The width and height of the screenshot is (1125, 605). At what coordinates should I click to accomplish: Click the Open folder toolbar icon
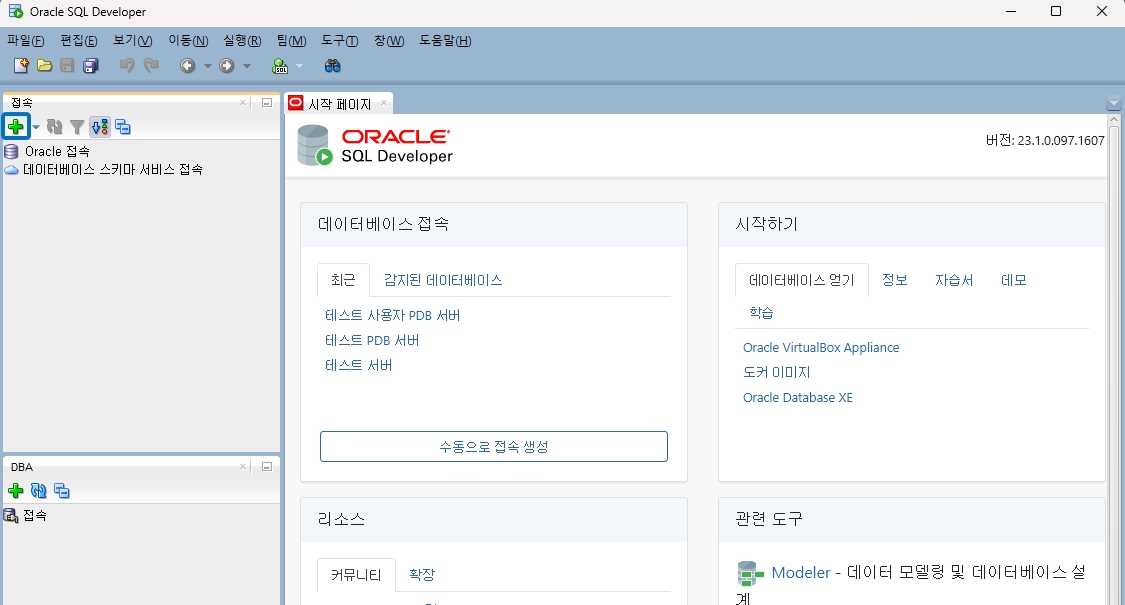(x=44, y=66)
